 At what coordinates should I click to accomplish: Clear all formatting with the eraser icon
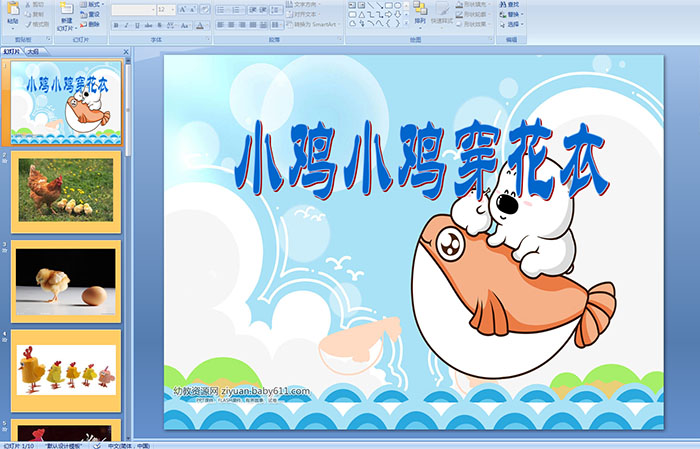click(204, 9)
